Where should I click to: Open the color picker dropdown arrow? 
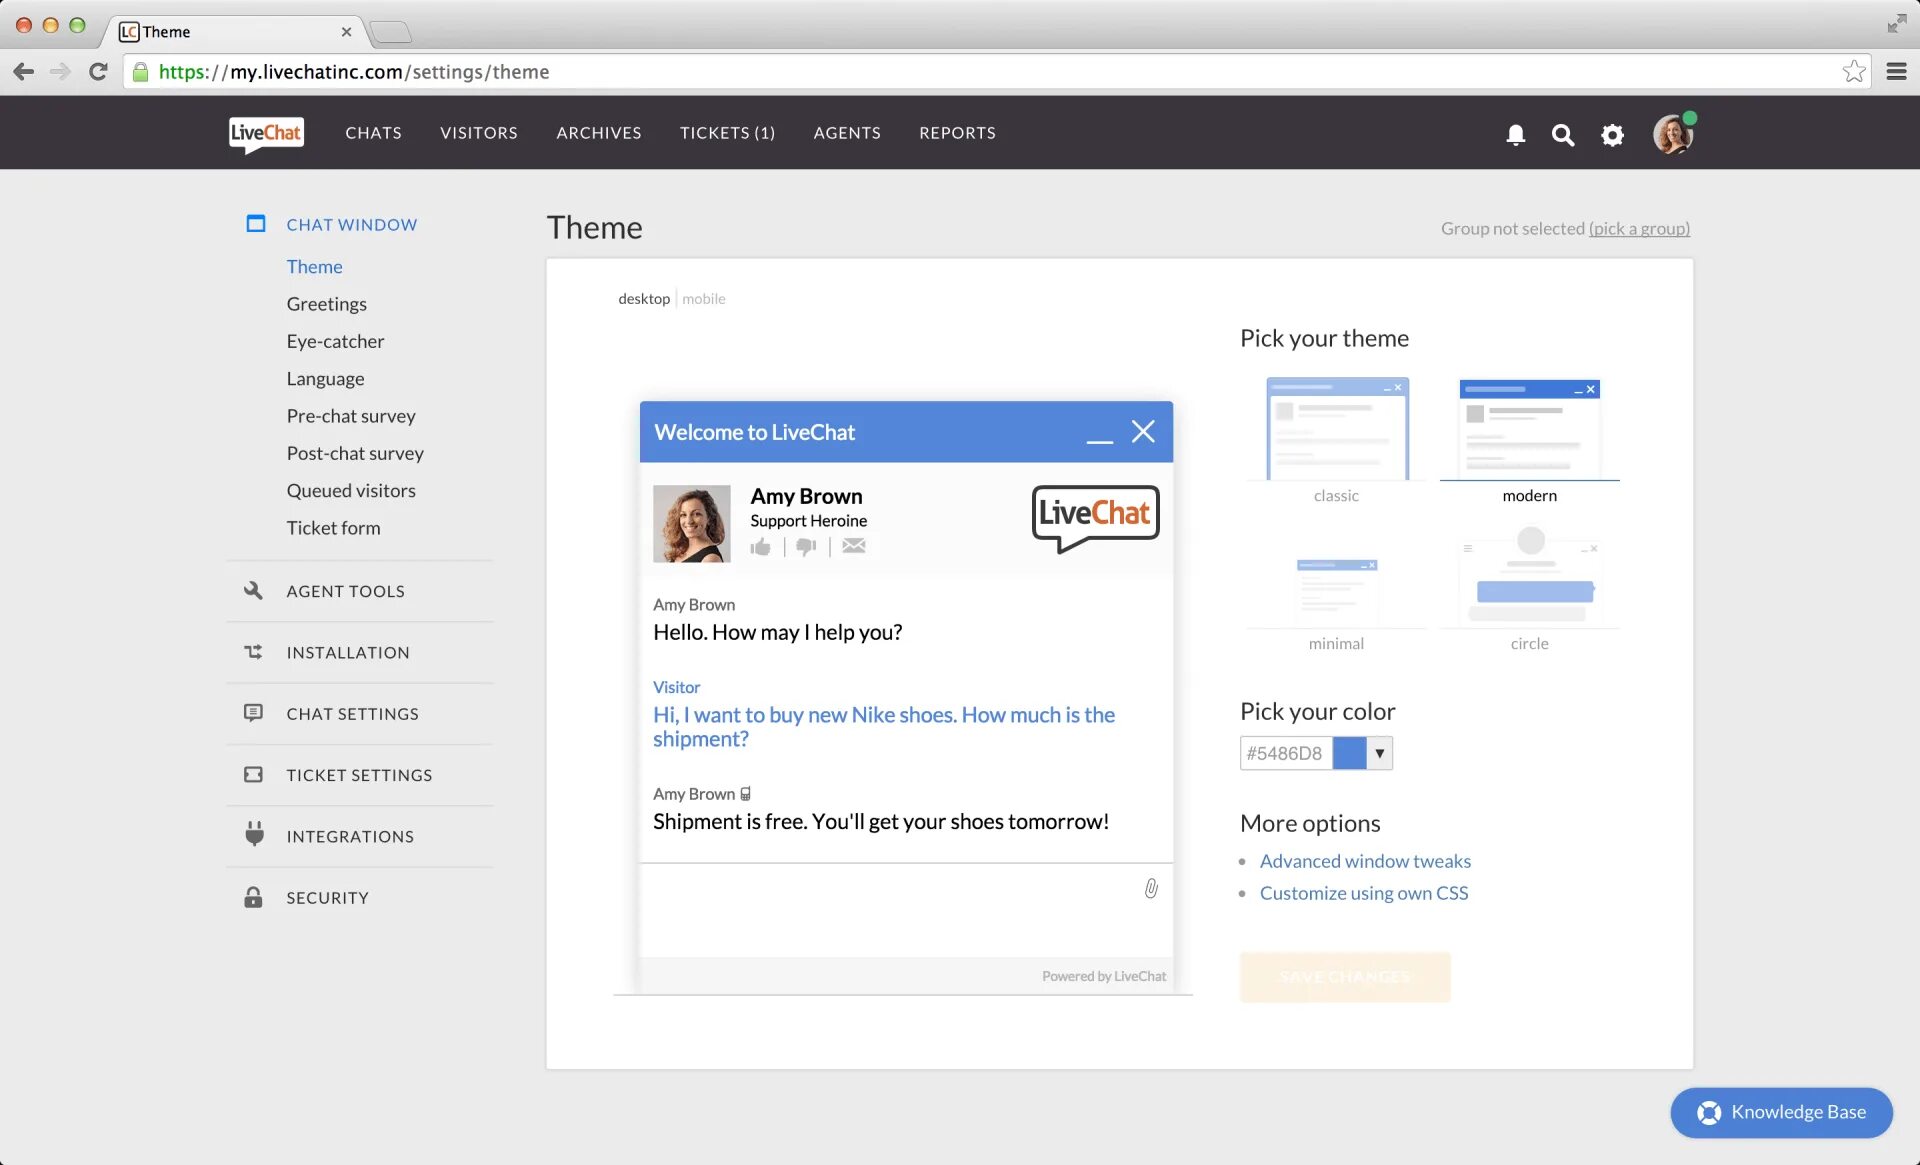[1379, 753]
